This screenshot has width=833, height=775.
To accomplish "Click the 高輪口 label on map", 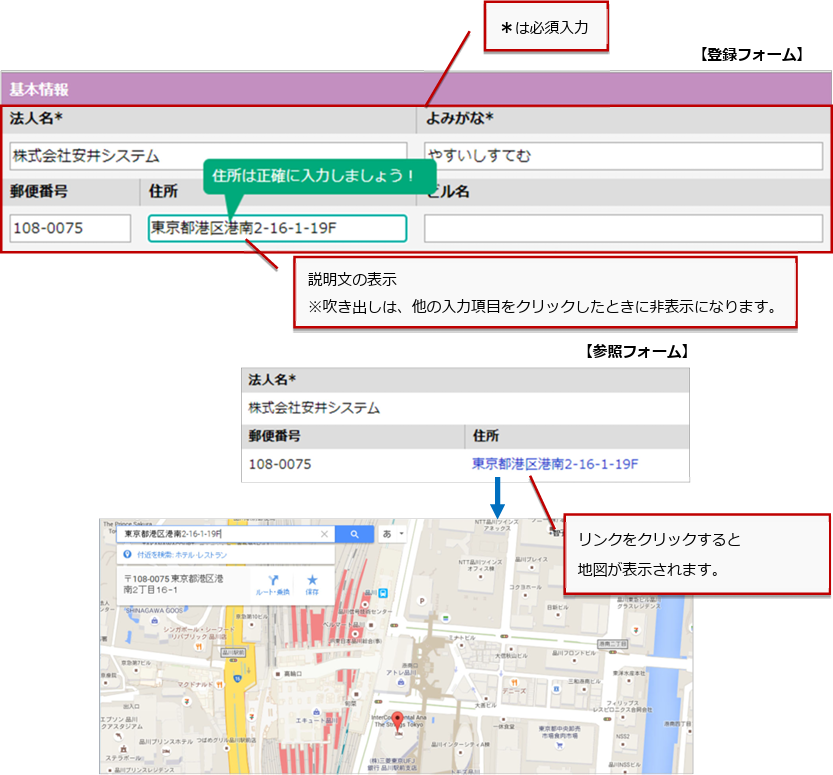I will (x=293, y=674).
